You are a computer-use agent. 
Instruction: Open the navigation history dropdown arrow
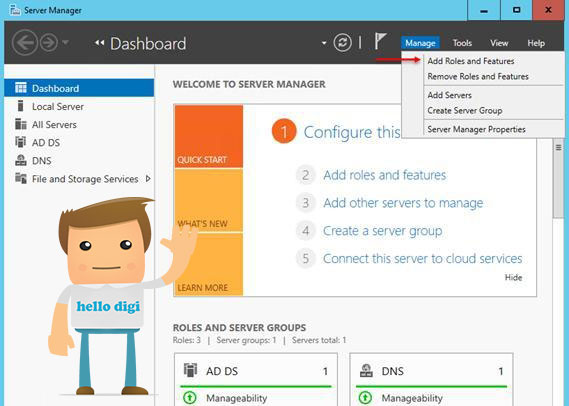tap(65, 43)
